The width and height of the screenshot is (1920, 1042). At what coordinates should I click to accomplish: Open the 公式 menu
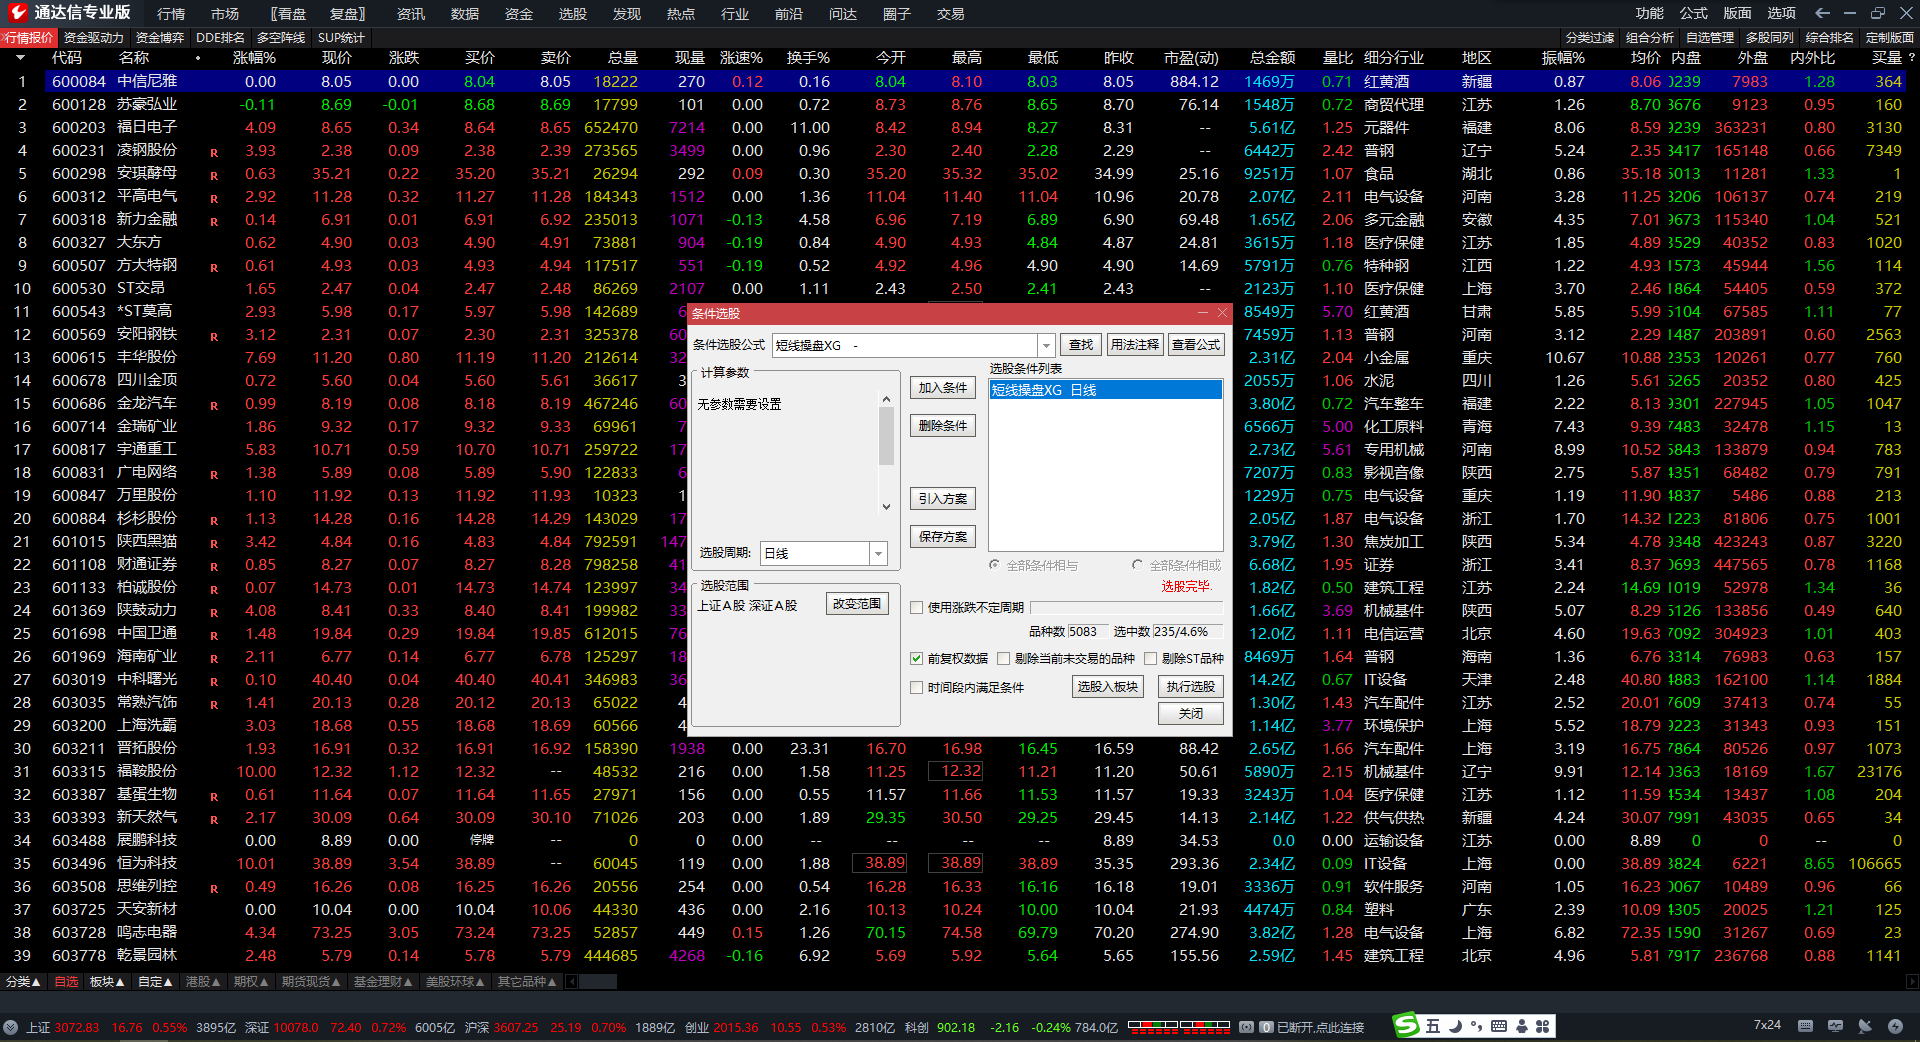pyautogui.click(x=1693, y=13)
